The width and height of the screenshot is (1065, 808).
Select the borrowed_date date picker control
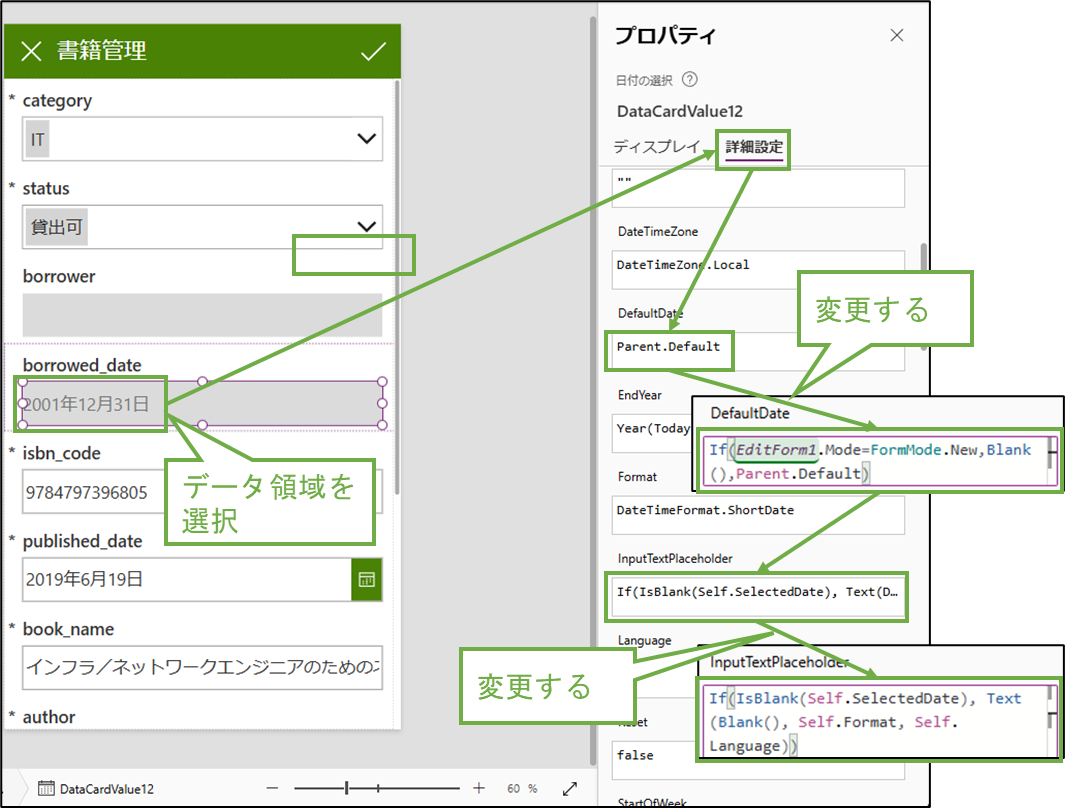tap(202, 404)
